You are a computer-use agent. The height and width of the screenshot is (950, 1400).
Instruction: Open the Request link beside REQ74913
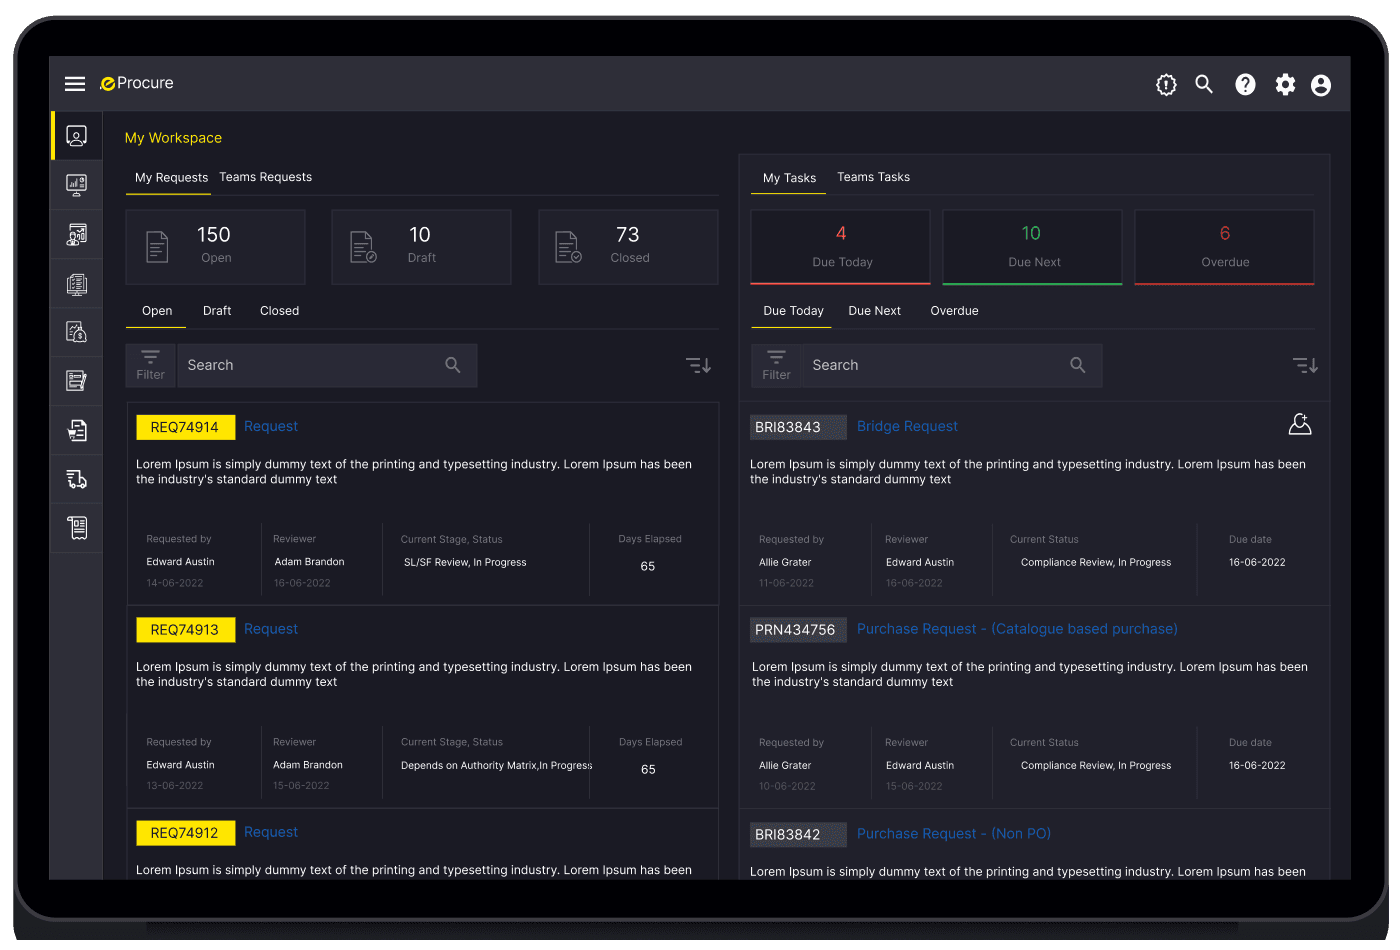pos(271,629)
